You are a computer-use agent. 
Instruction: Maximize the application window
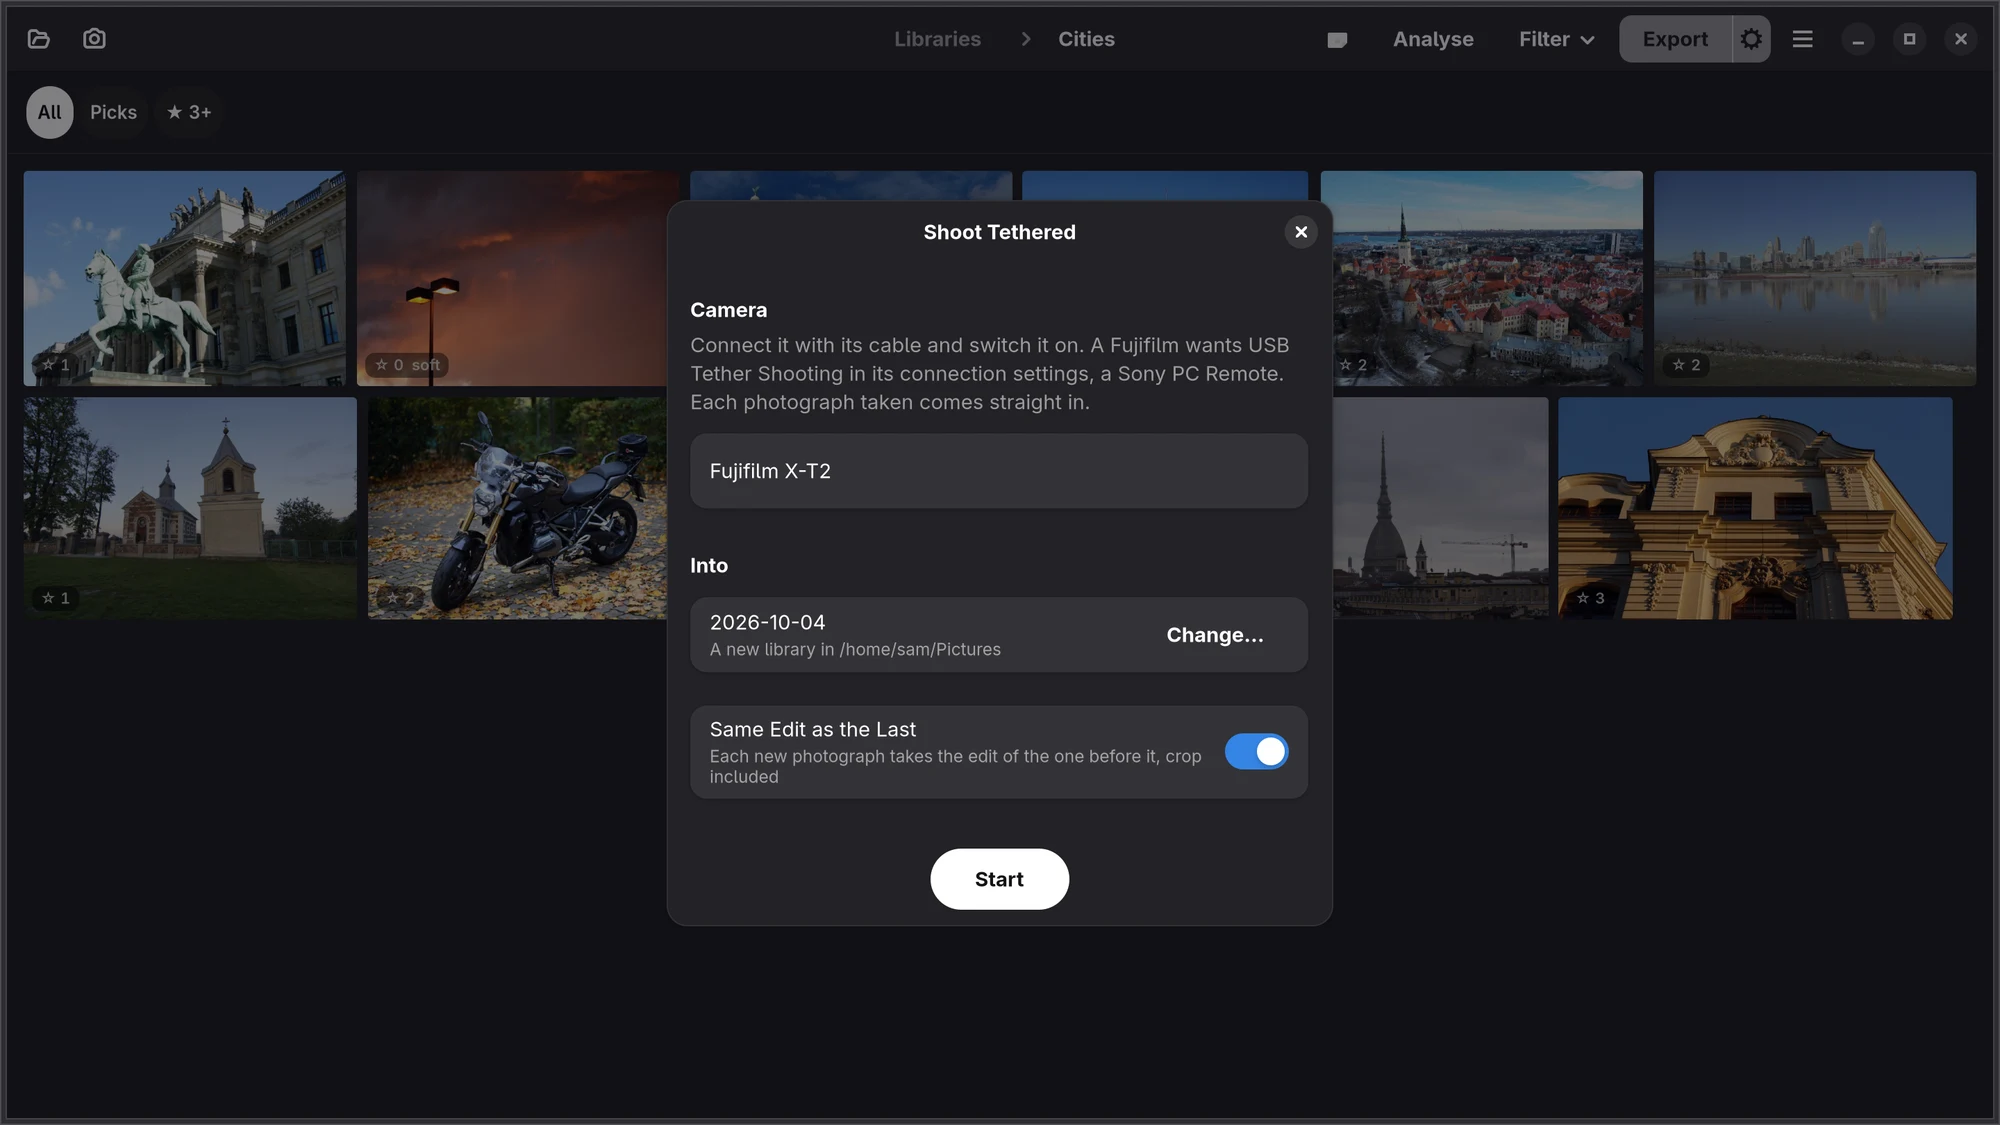click(x=1909, y=39)
